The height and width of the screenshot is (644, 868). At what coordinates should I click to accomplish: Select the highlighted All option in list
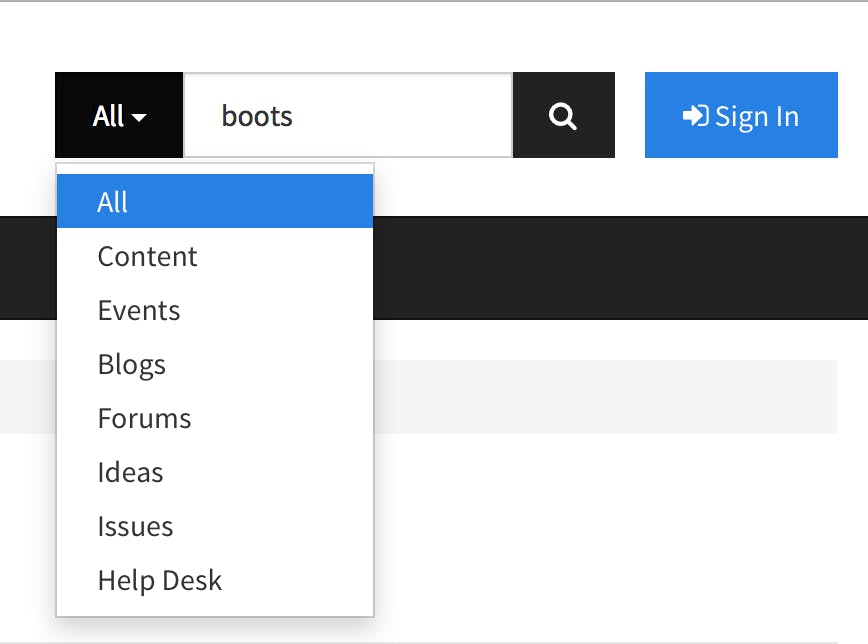coord(214,202)
